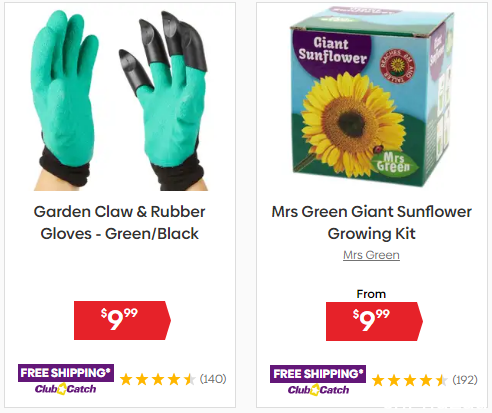Viewport: 492px width, 413px height.
Task: Click the Club Catch logo on the gloves card
Action: 65,389
